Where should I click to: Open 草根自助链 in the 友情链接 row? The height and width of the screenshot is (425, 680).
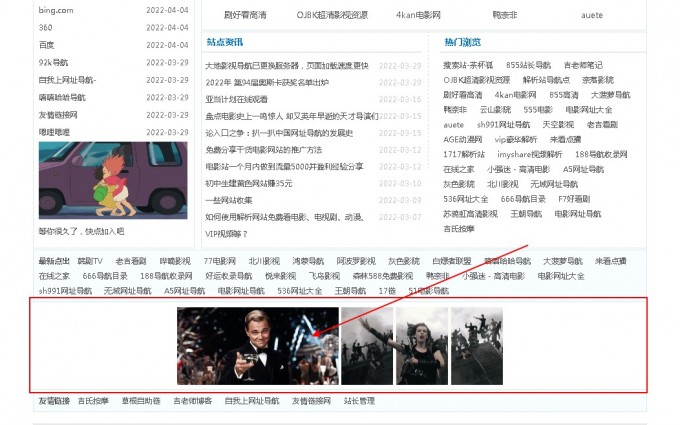[x=141, y=401]
